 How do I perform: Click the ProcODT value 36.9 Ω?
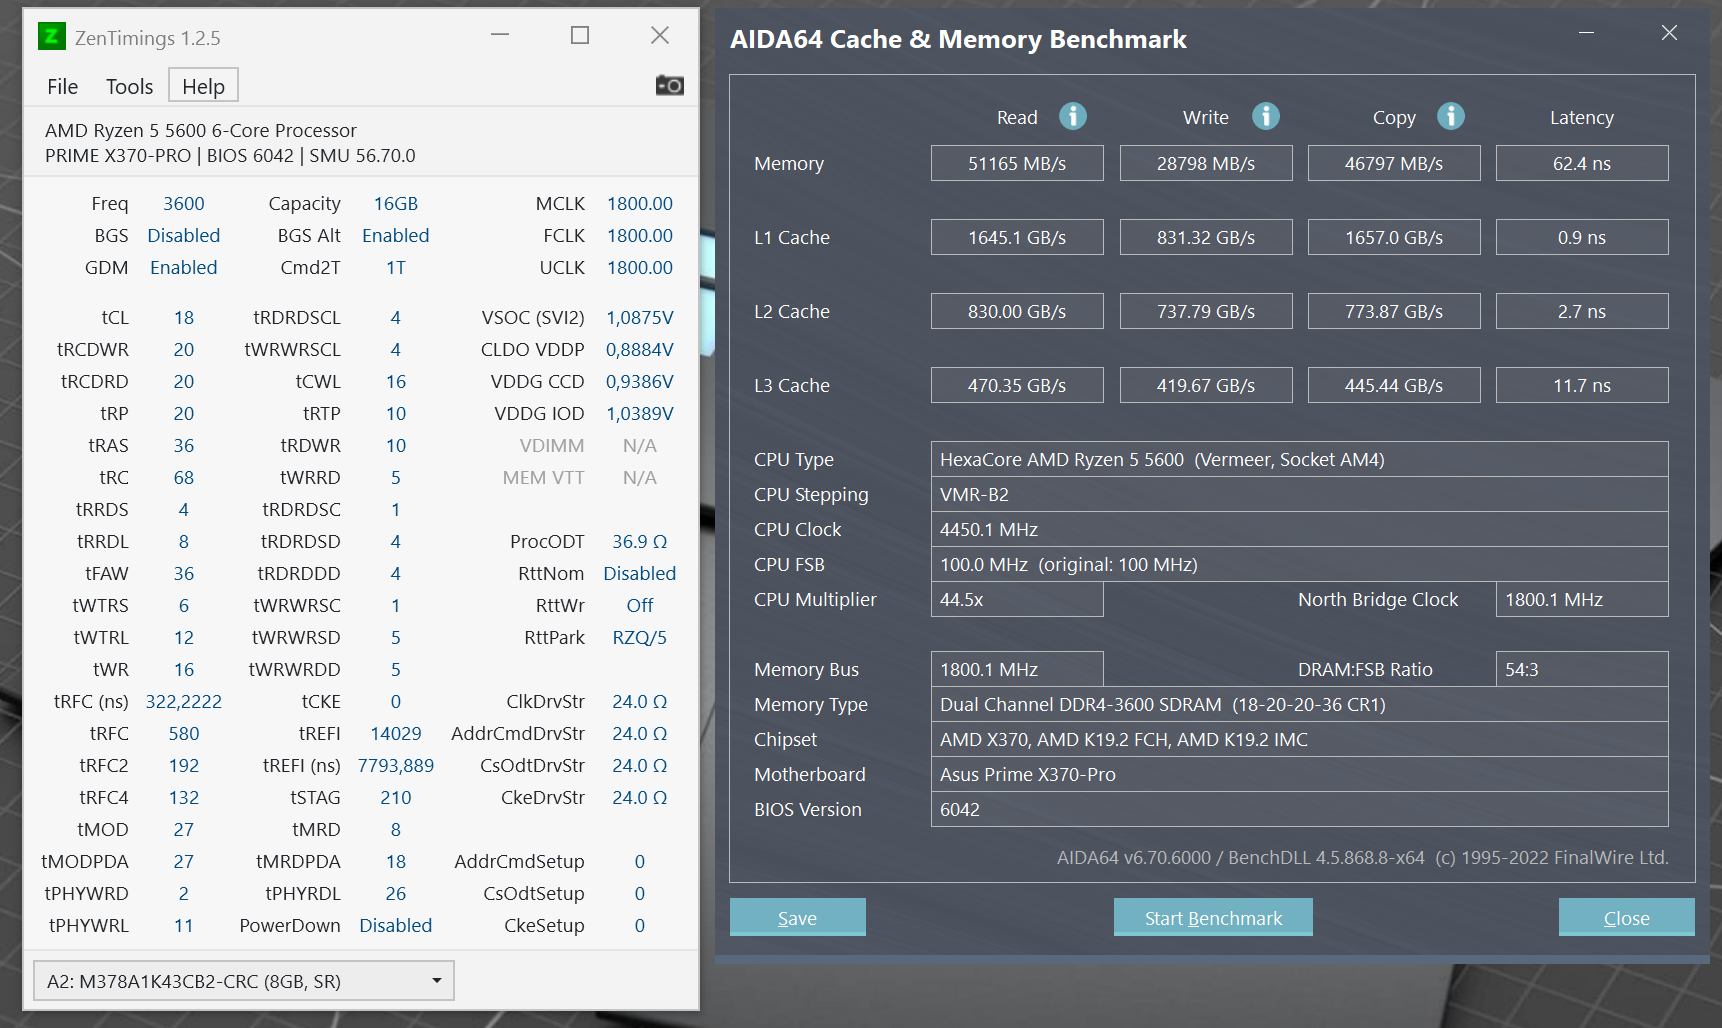tap(640, 541)
